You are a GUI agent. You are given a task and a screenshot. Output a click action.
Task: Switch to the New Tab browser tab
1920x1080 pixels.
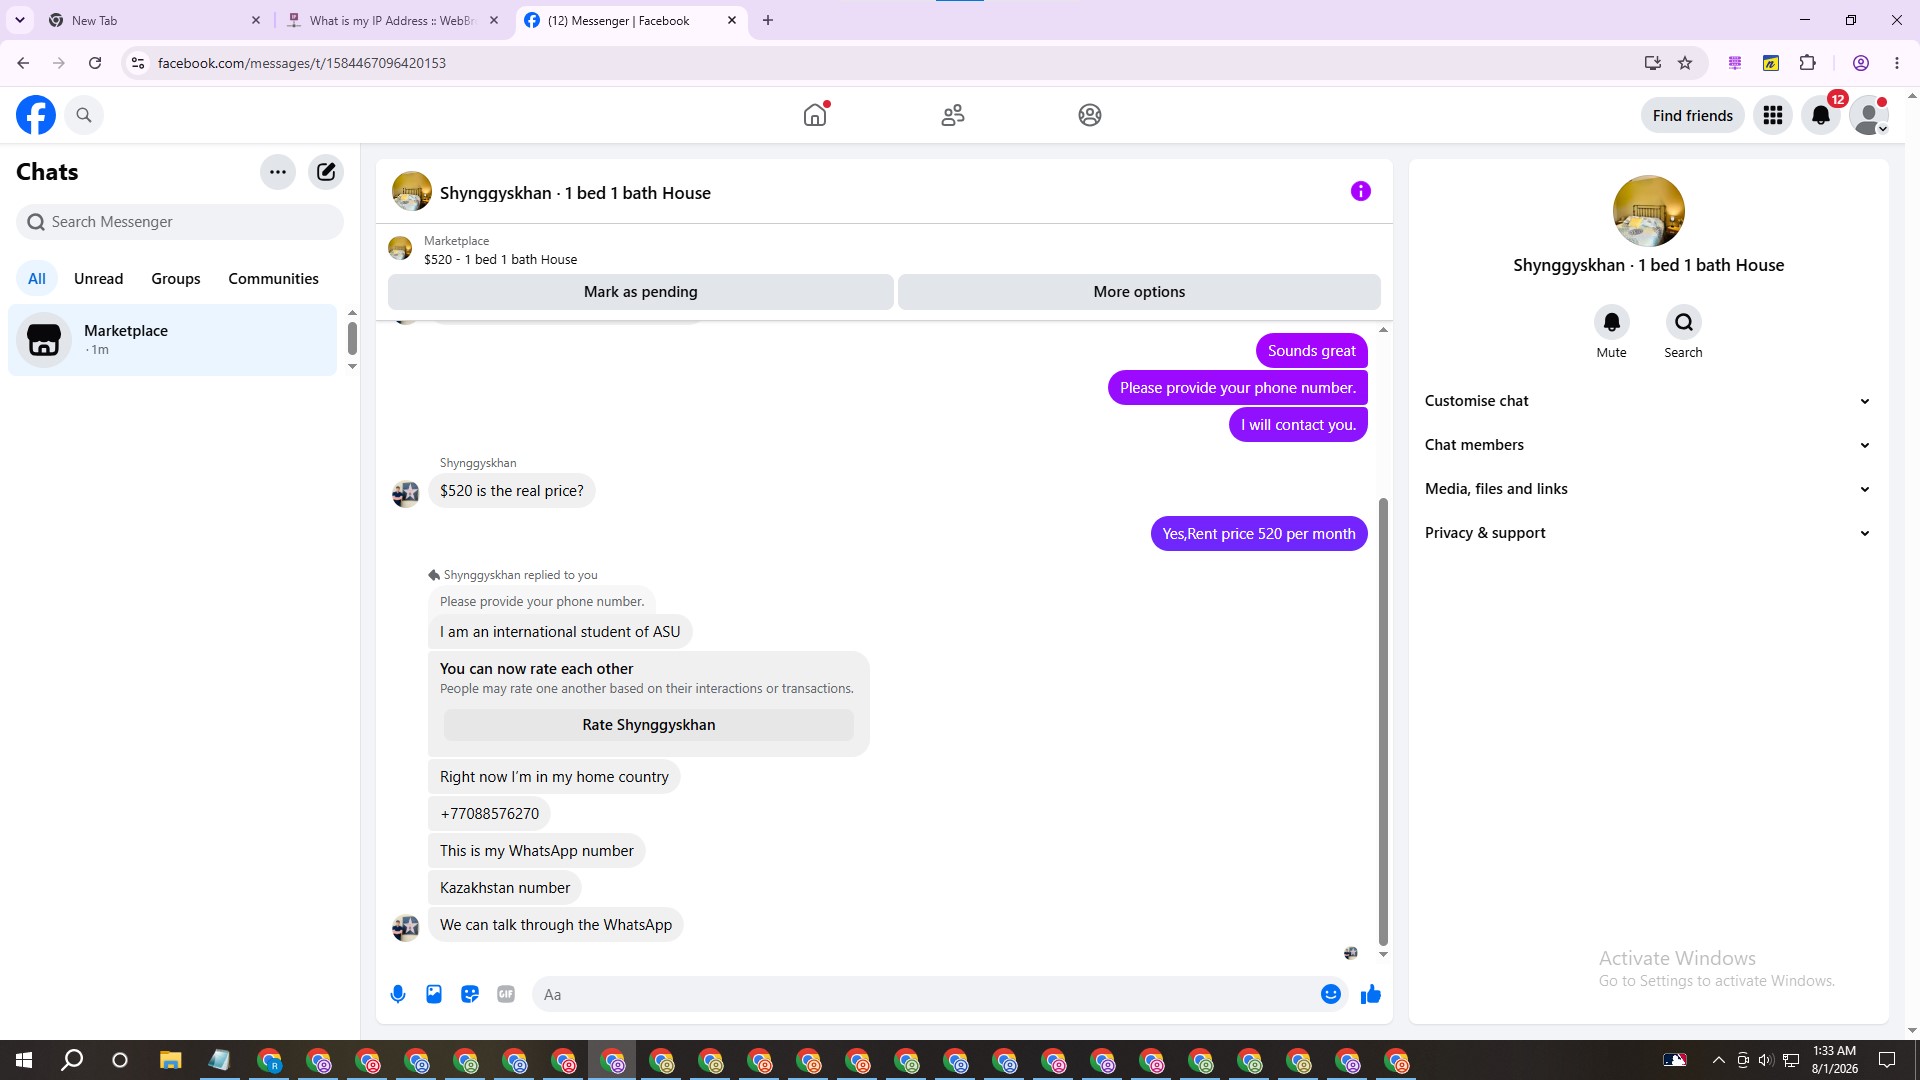point(152,20)
